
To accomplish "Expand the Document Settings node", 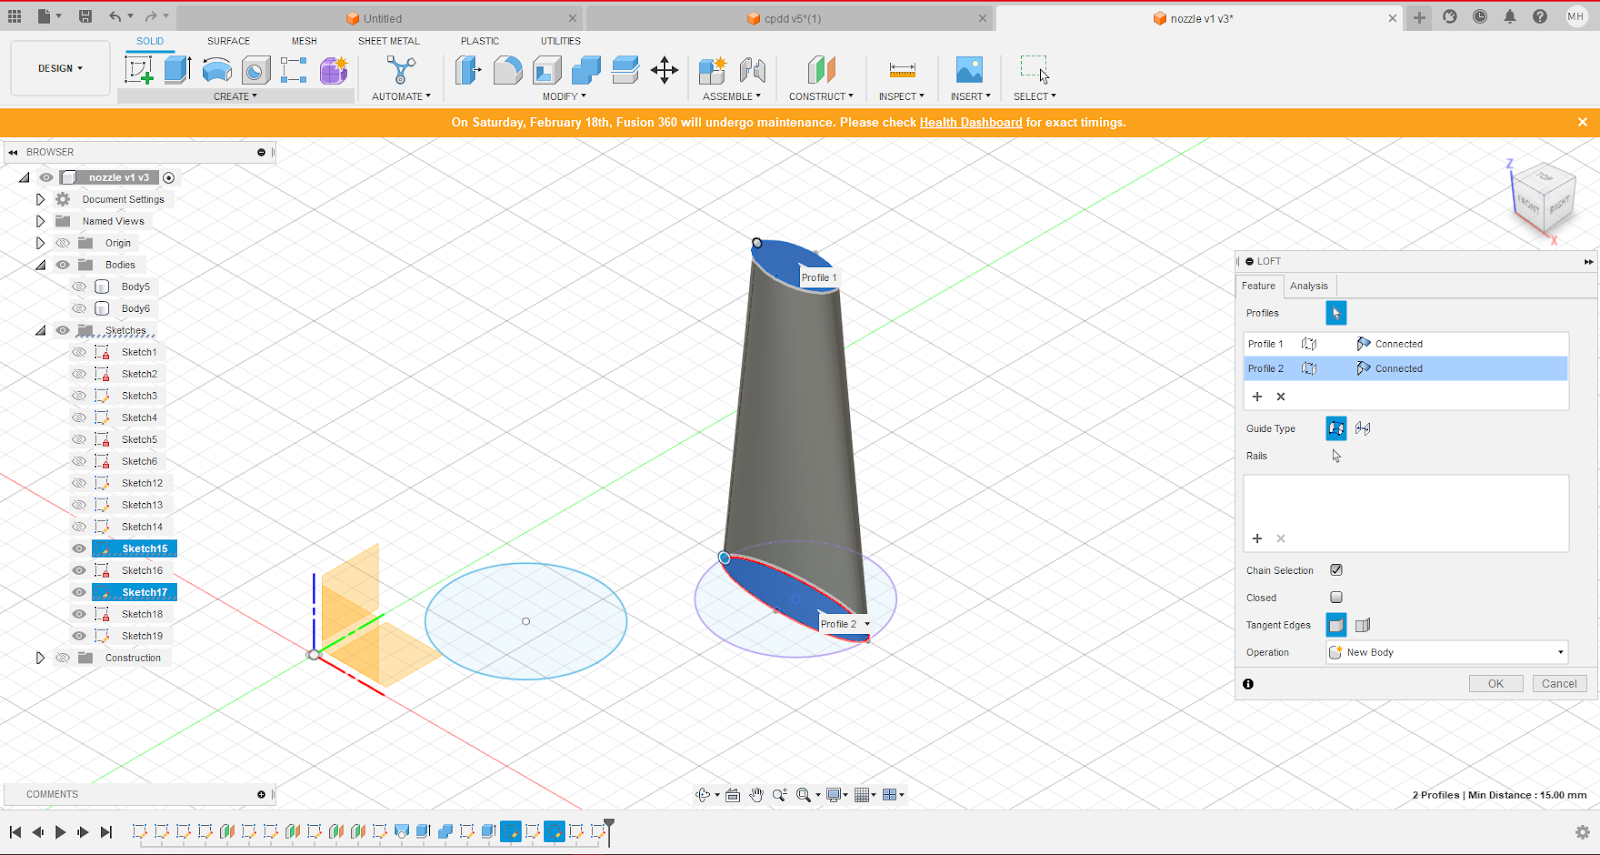I will [40, 200].
